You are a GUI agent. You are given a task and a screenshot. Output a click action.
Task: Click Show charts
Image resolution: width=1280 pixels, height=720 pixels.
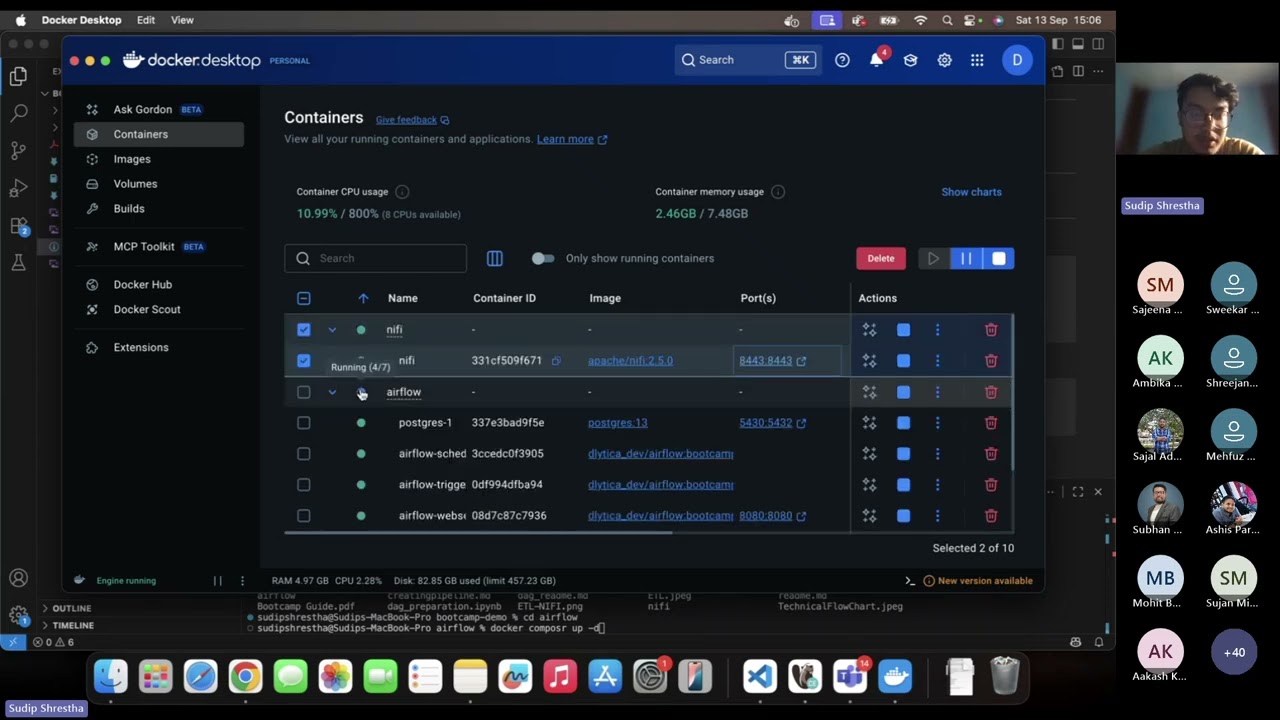[971, 192]
